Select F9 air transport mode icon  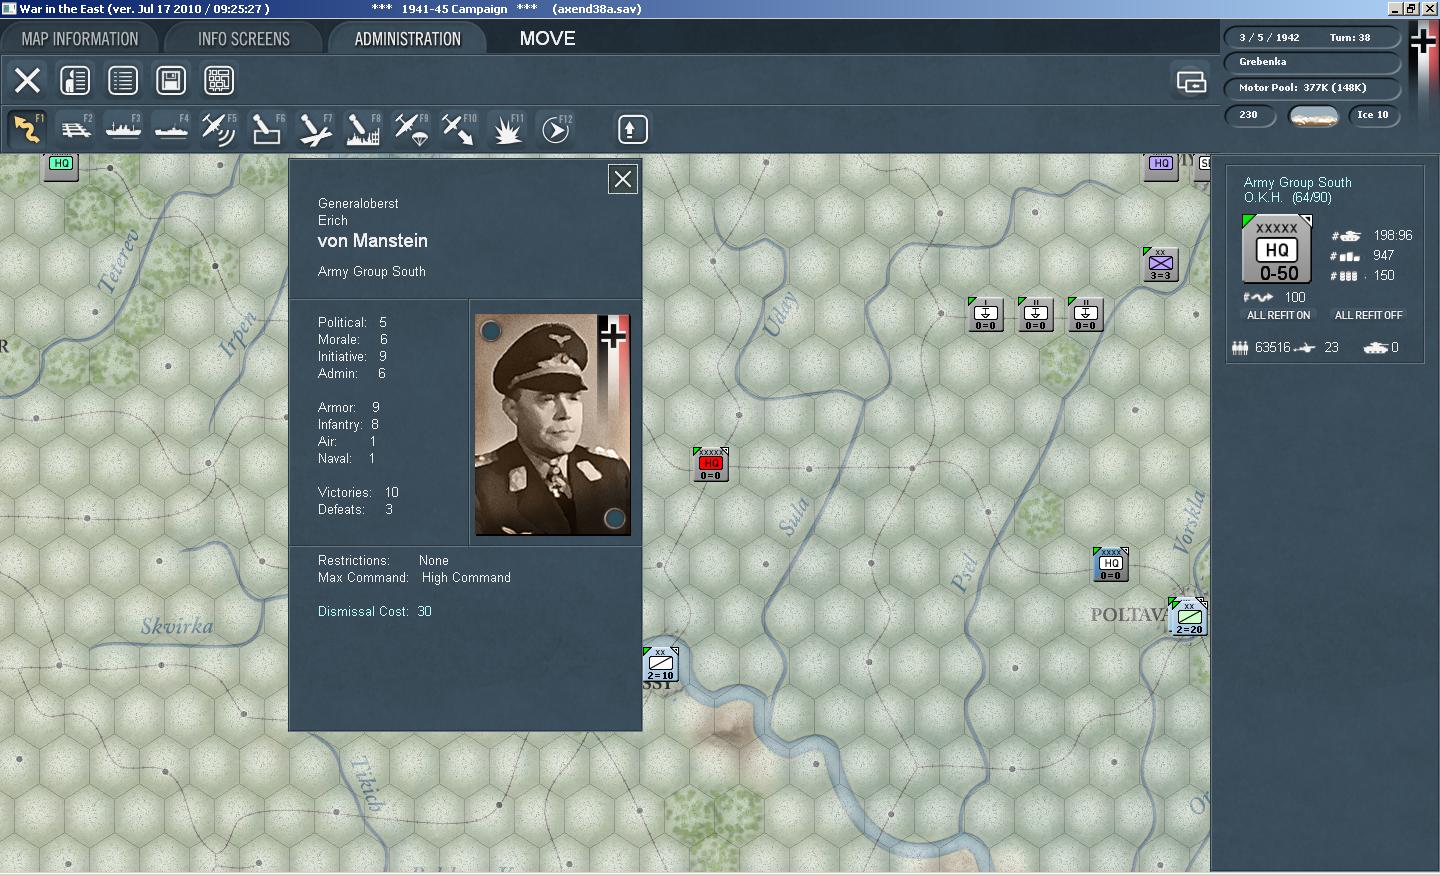click(411, 129)
